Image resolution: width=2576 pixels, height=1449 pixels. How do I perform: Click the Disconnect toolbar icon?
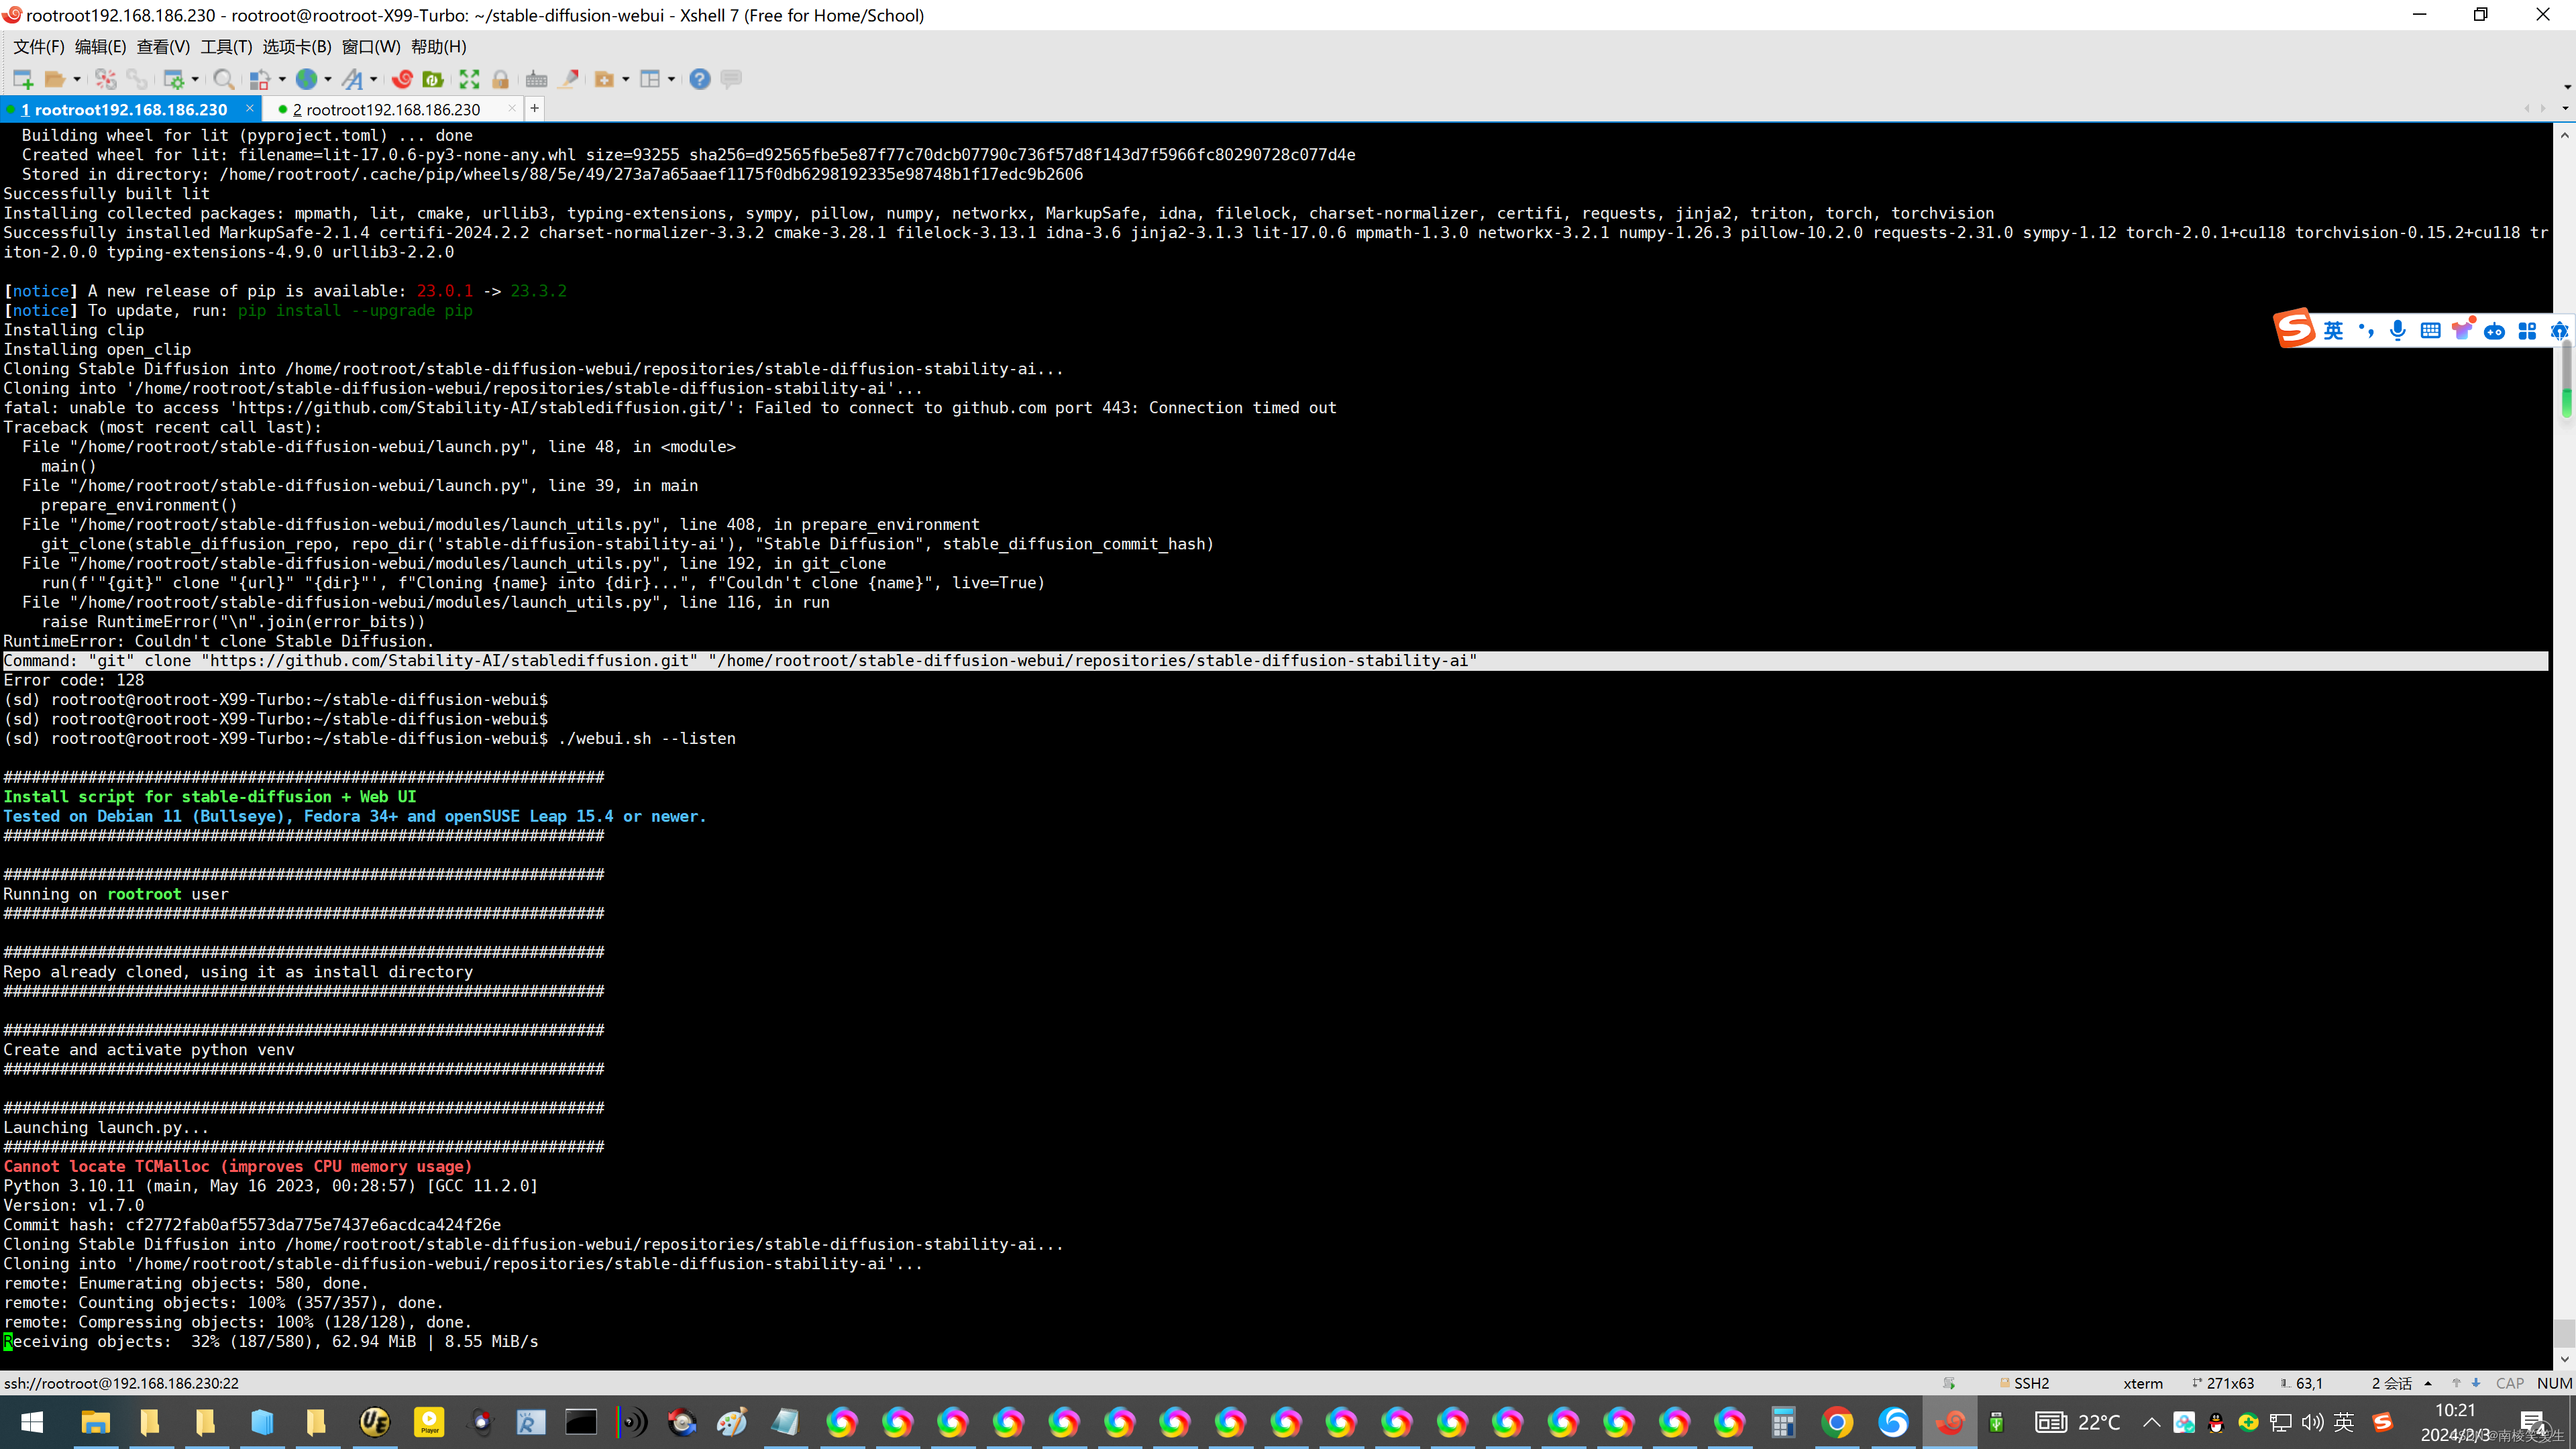(x=106, y=79)
